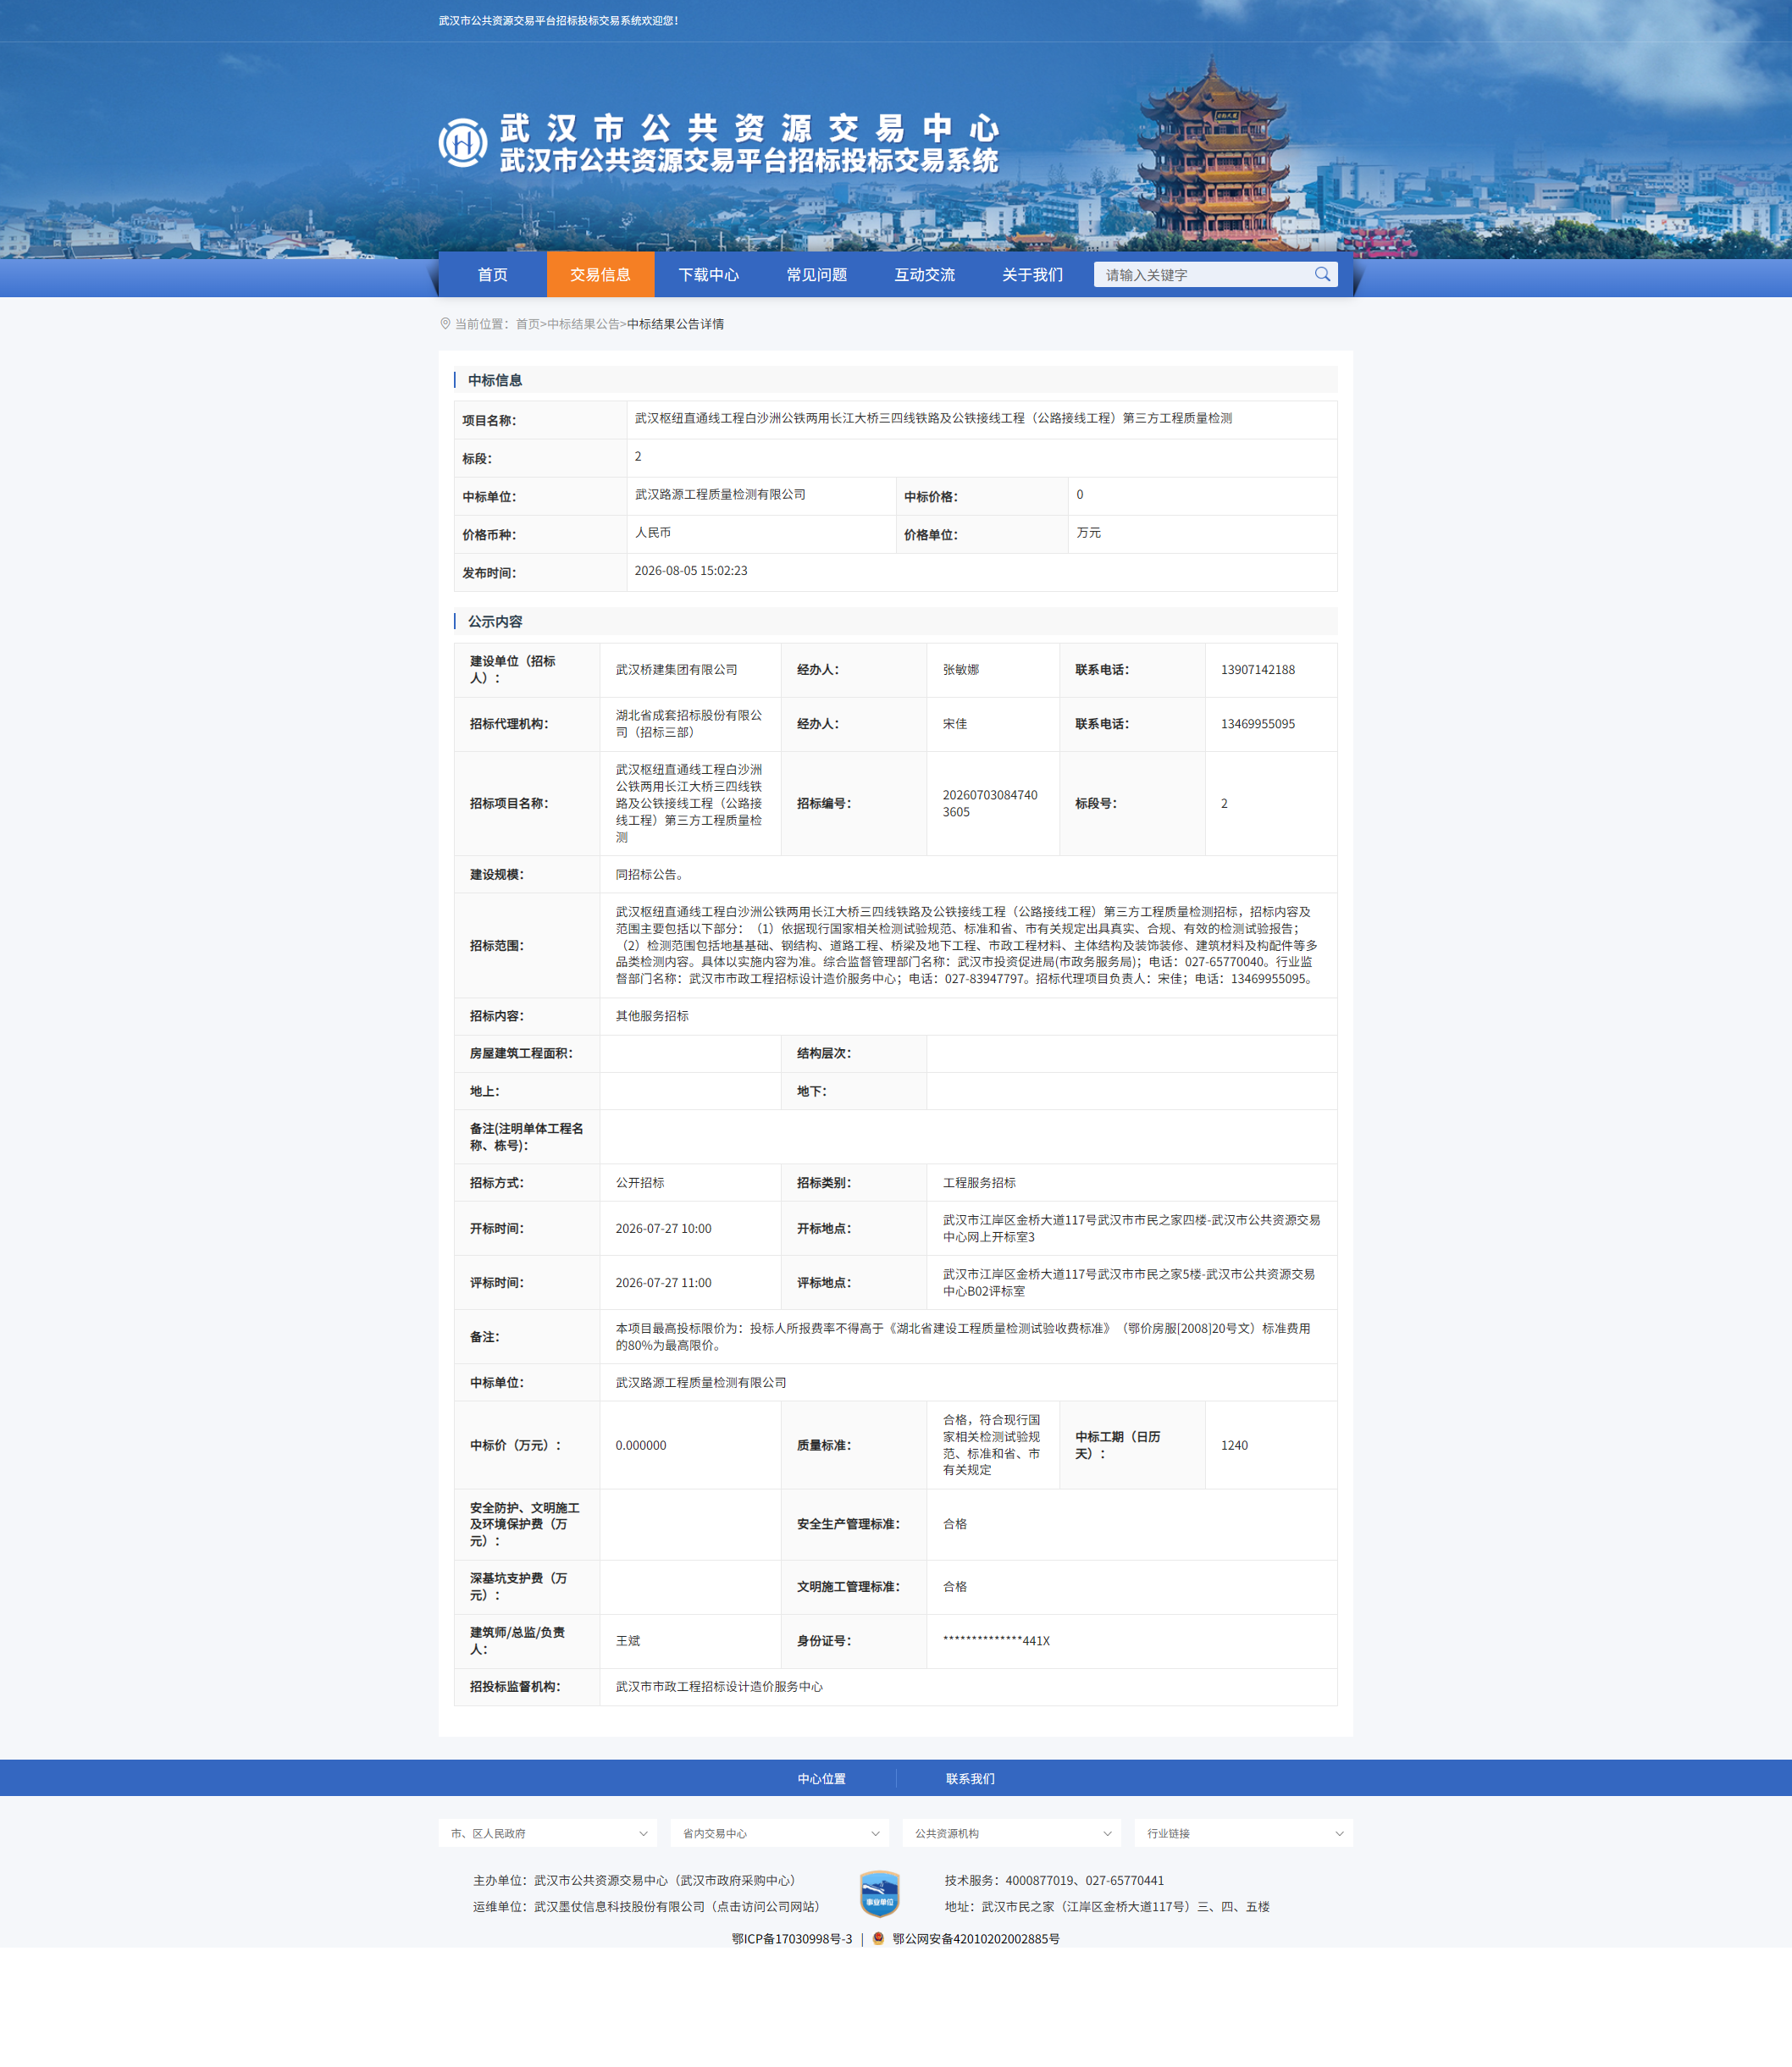Open the 下载中心 navigation tab

pos(708,274)
